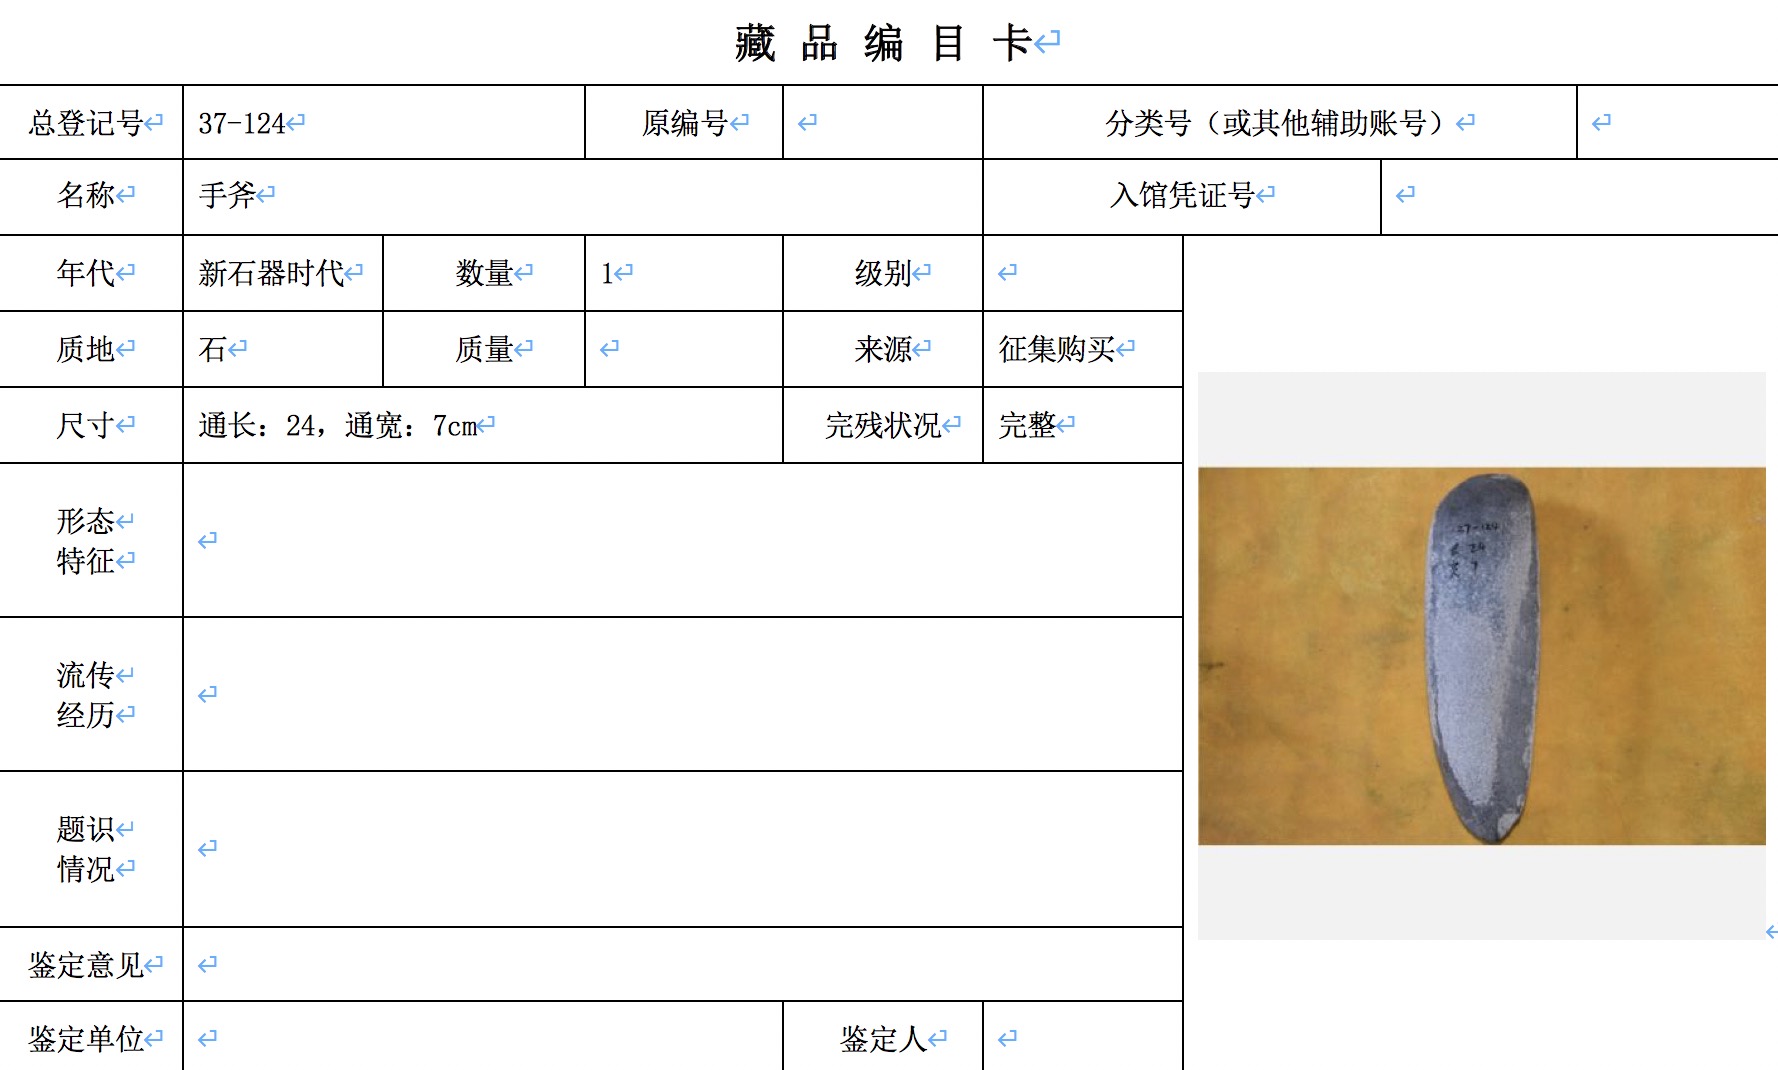Viewport: 1778px width, 1070px height.
Task: Click the empty 鉴定意见 content cell
Action: [683, 964]
